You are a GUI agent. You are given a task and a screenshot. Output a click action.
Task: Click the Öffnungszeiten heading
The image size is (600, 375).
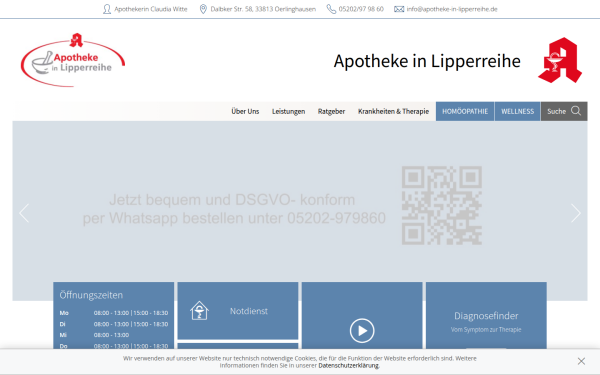point(91,295)
